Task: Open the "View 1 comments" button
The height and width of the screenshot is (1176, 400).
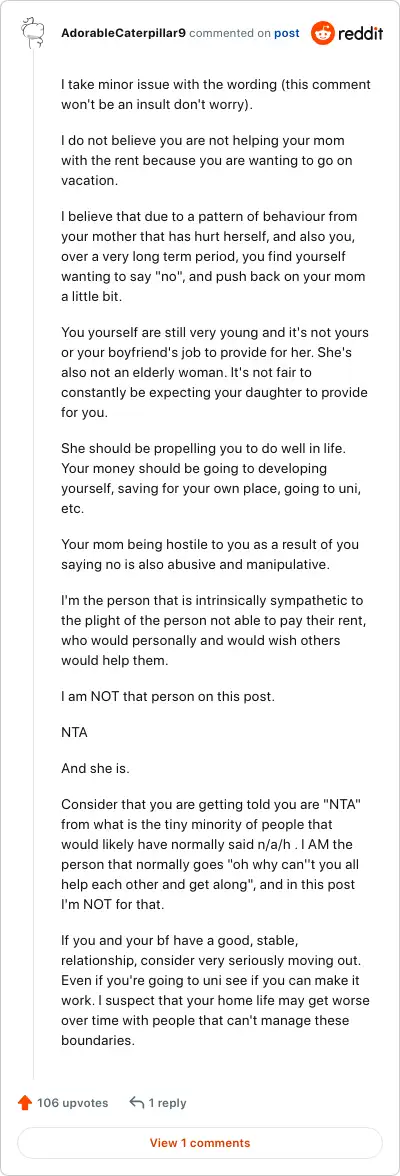Action: coord(200,1143)
